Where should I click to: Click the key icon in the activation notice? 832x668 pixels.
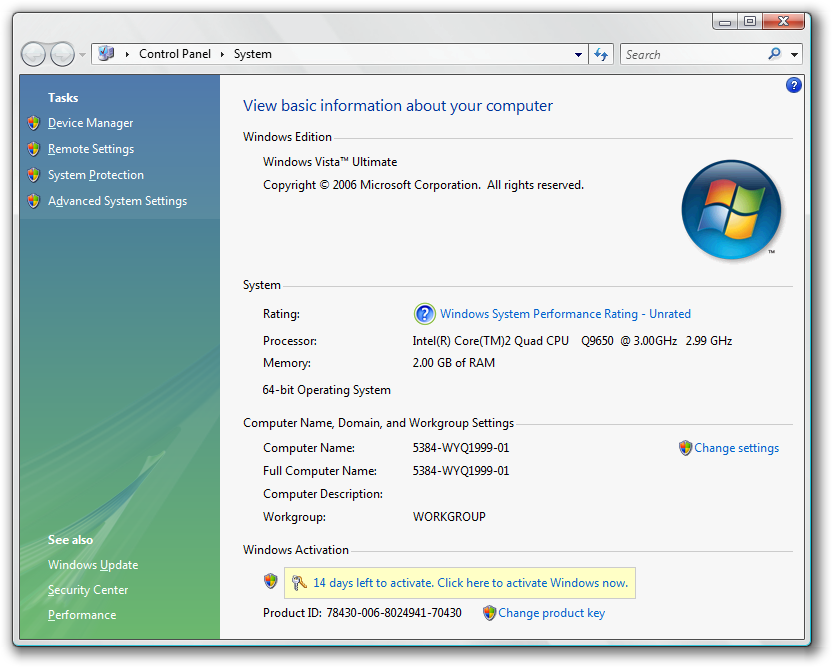tap(298, 582)
